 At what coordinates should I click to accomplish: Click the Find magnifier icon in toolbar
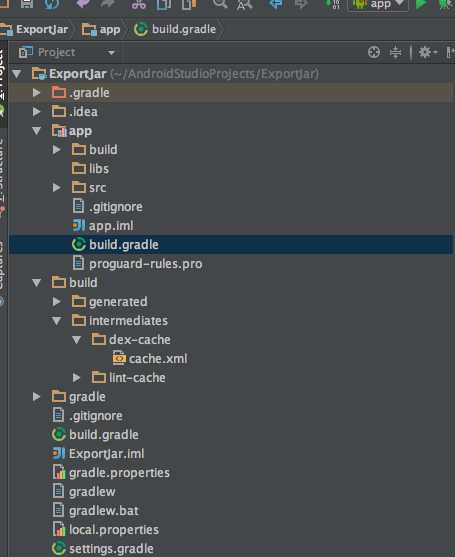[x=220, y=4]
